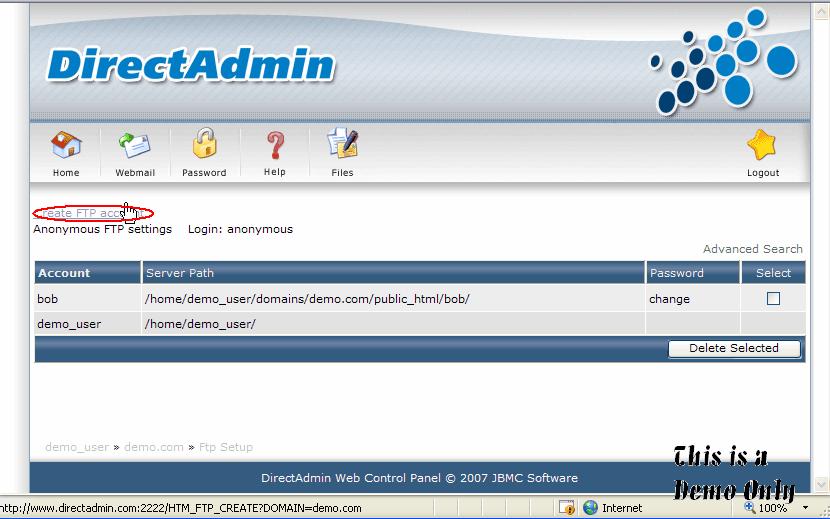Screen dimensions: 830x519
Task: Click the Delete Selected button
Action: (x=734, y=348)
